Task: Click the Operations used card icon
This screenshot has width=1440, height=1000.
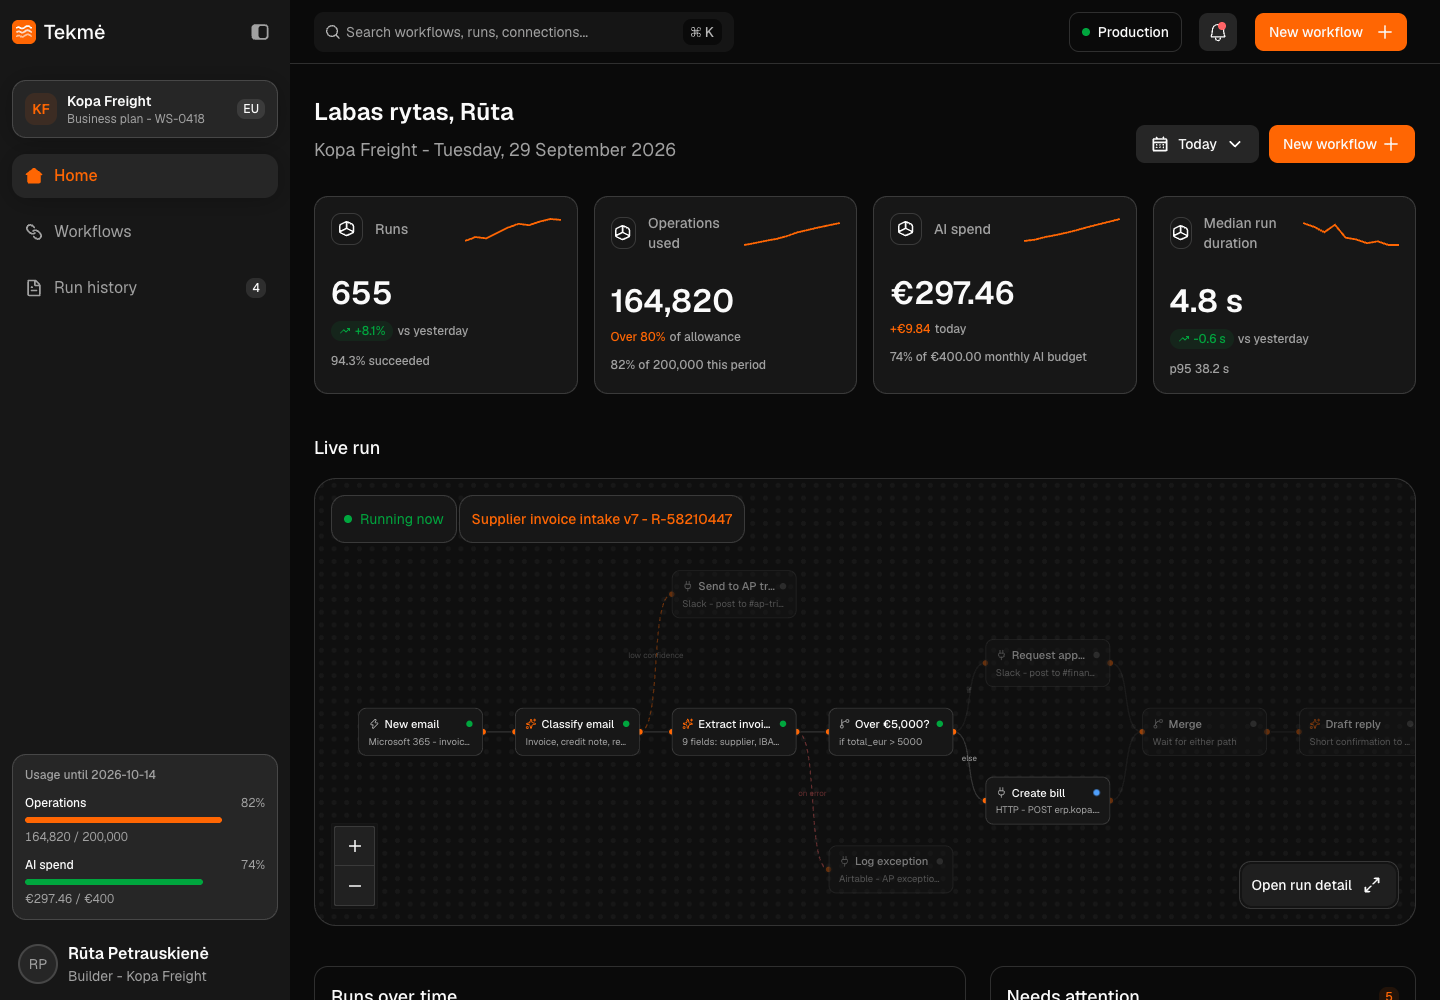Action: click(623, 233)
